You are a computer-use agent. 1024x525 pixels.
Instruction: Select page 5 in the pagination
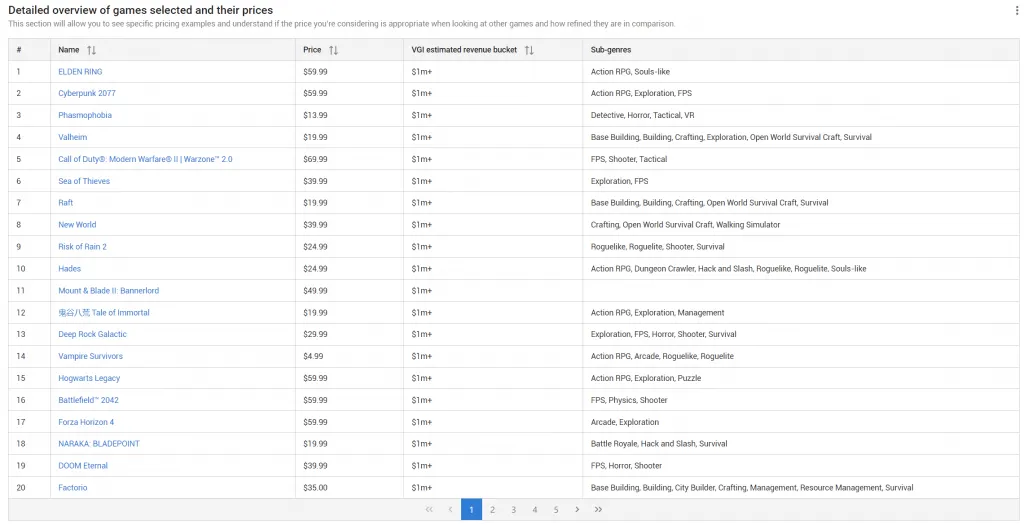[556, 509]
